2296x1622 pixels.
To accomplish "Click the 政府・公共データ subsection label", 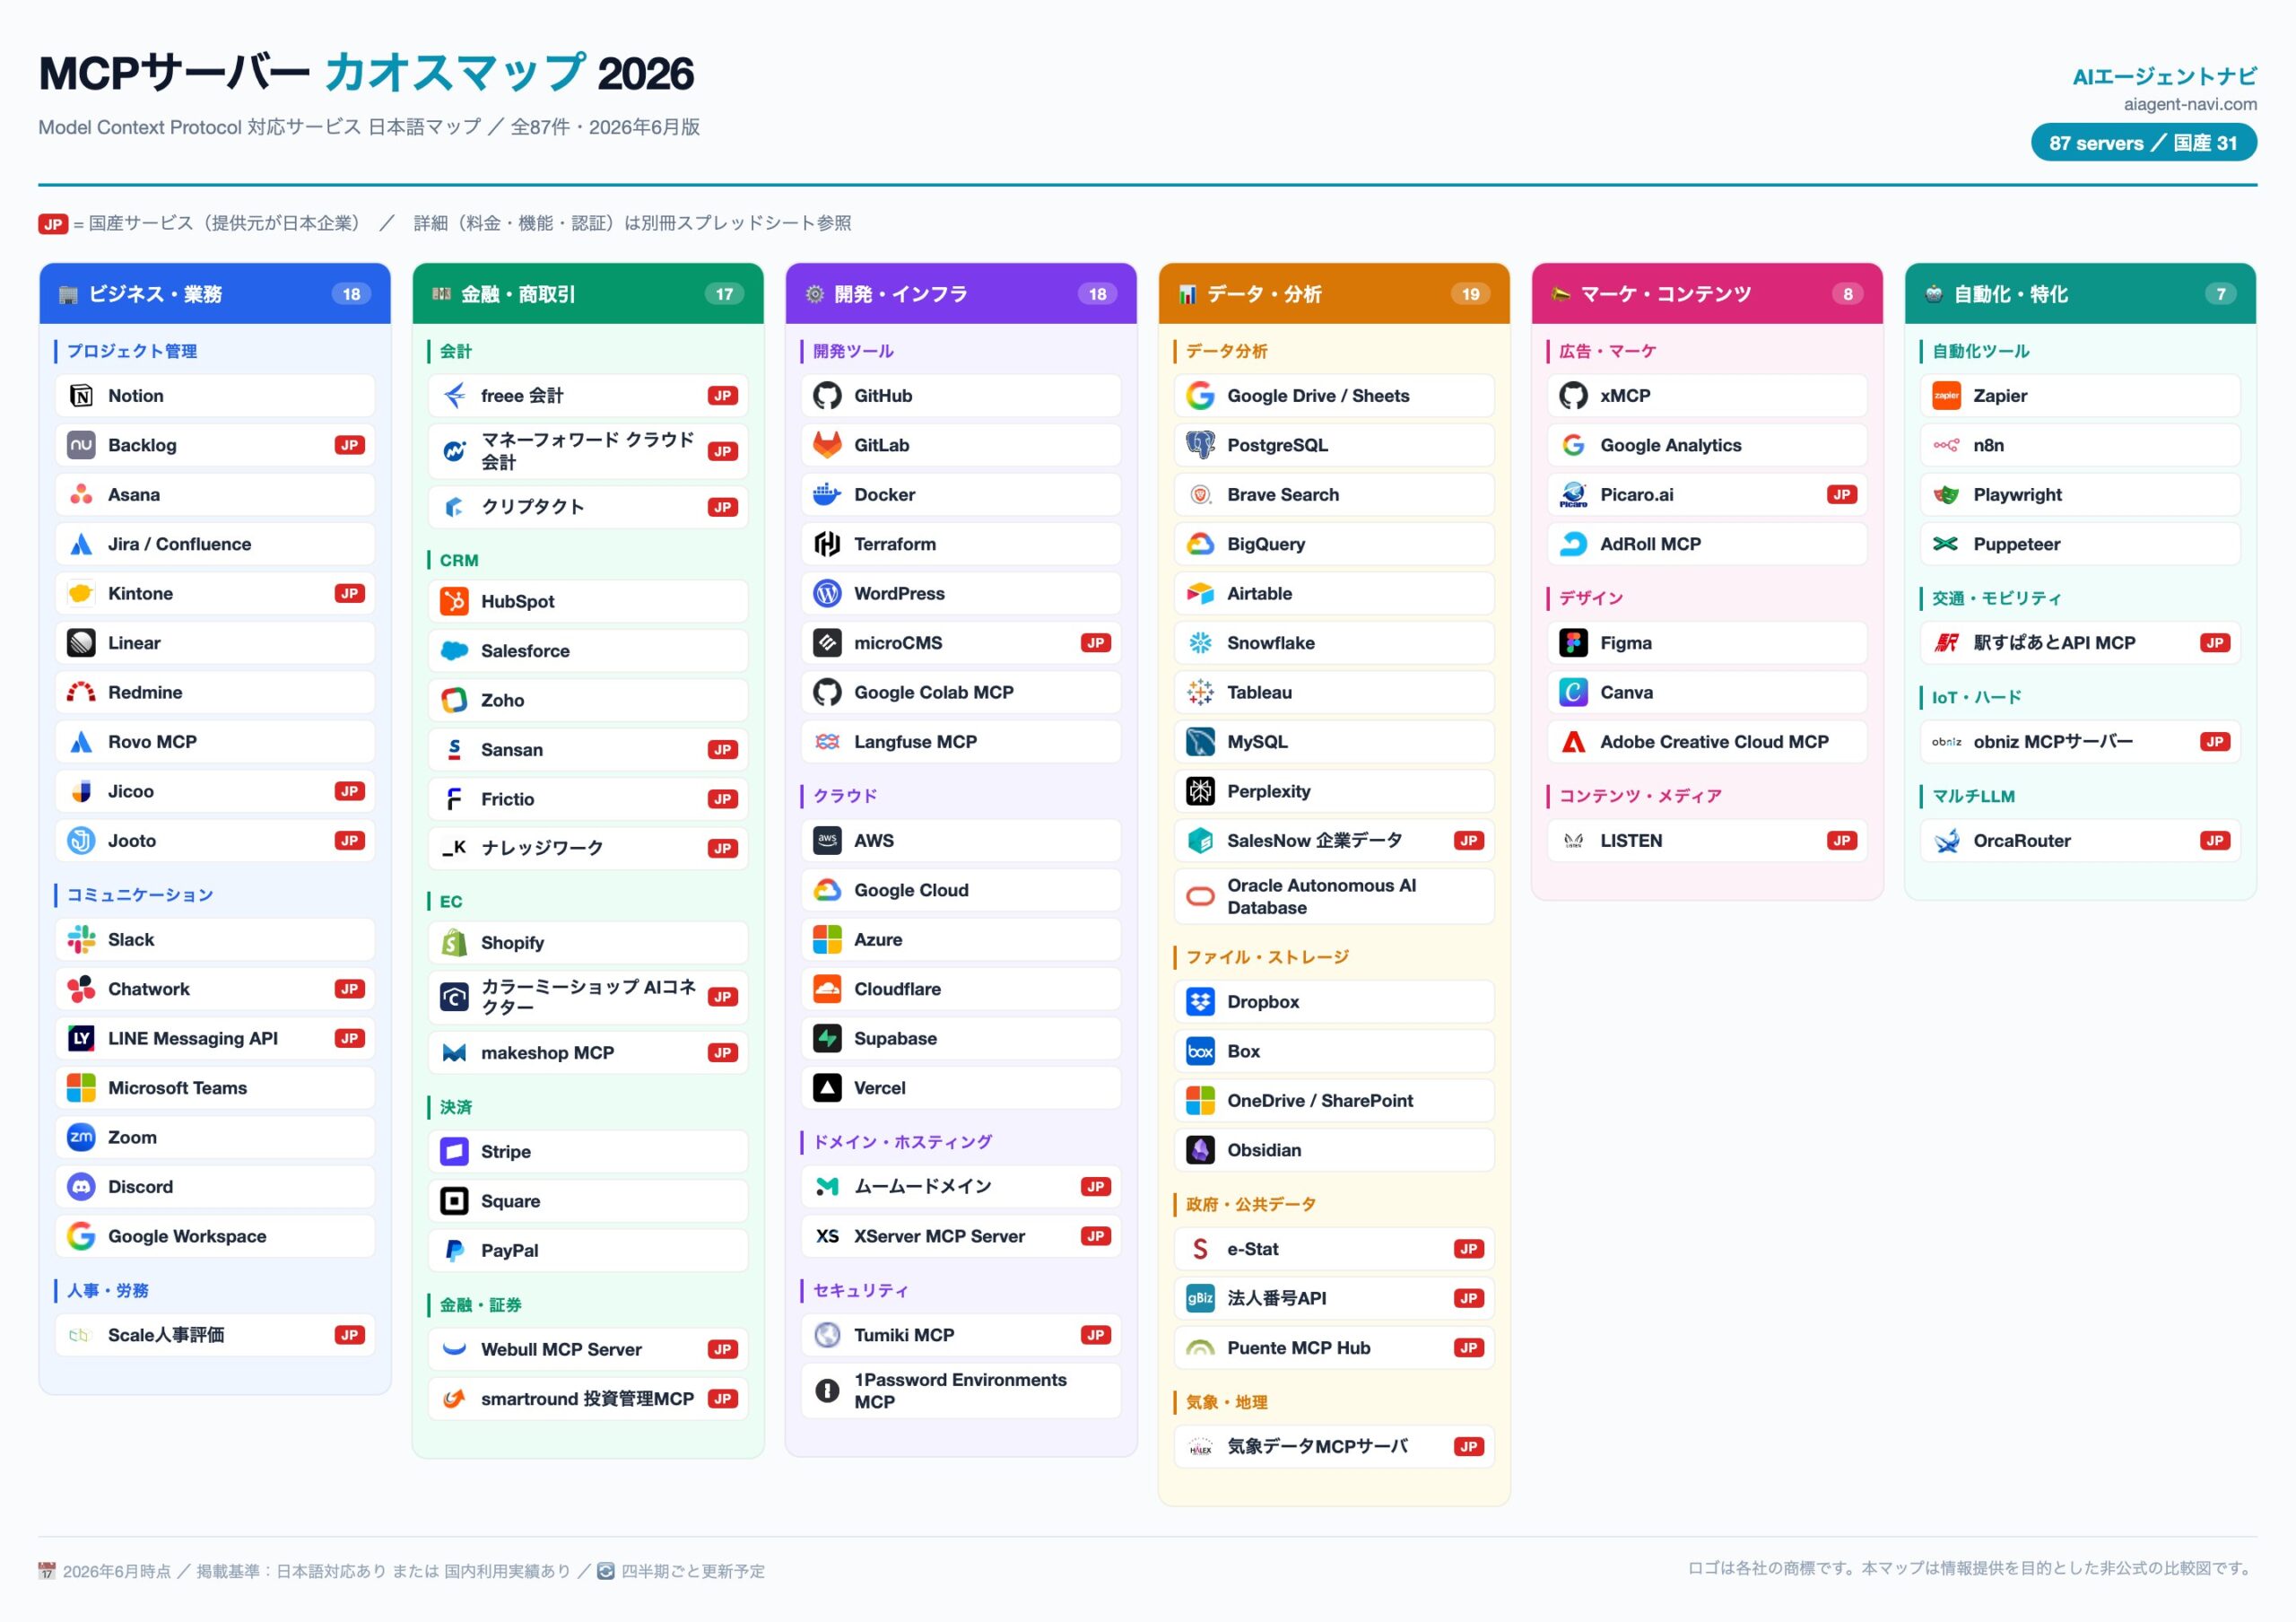I will (1250, 1205).
